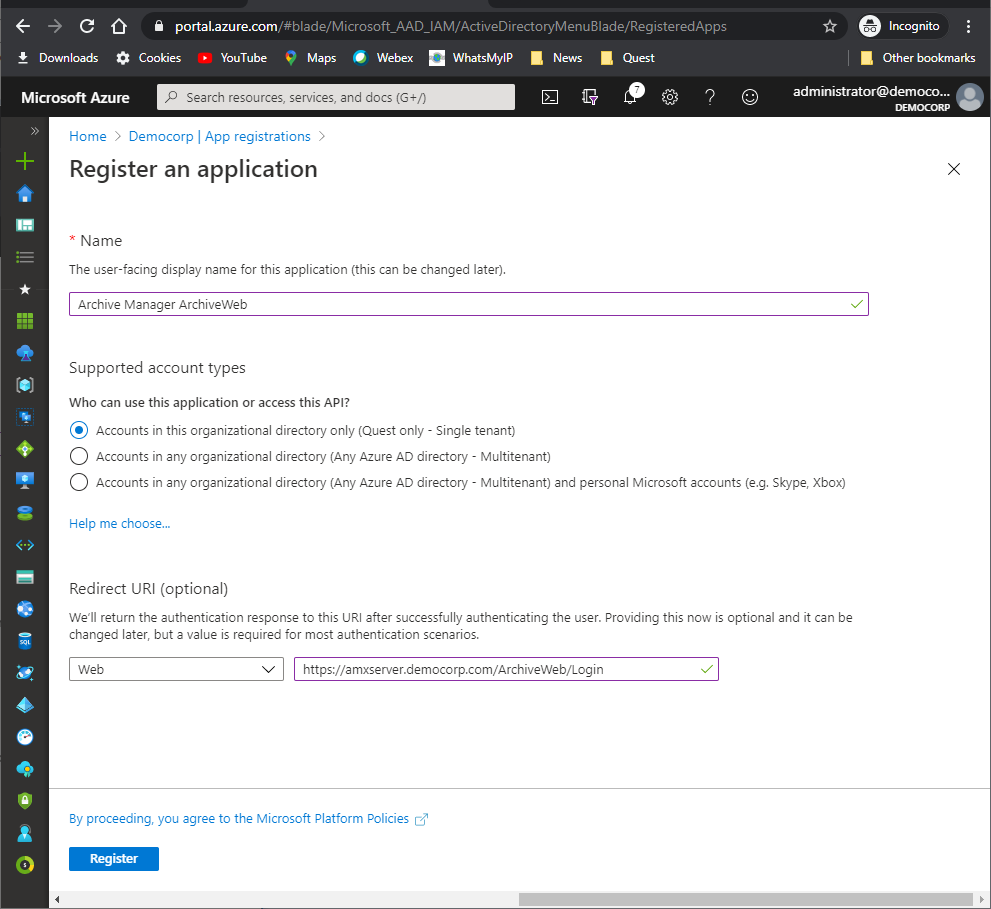Open directory and subscription filter icon

[x=590, y=97]
